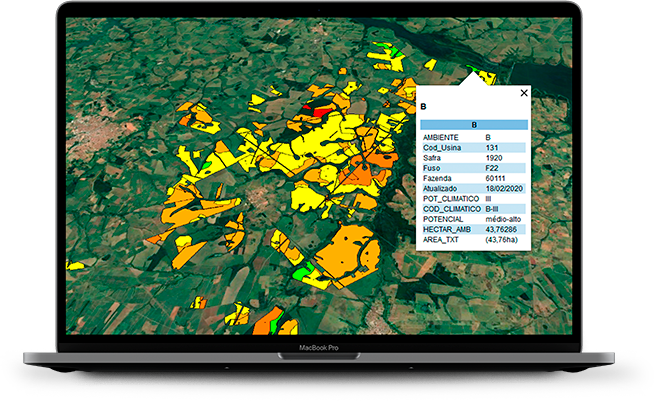Select the Fazenda row label
Viewport: 654px width, 401px height.
(437, 178)
